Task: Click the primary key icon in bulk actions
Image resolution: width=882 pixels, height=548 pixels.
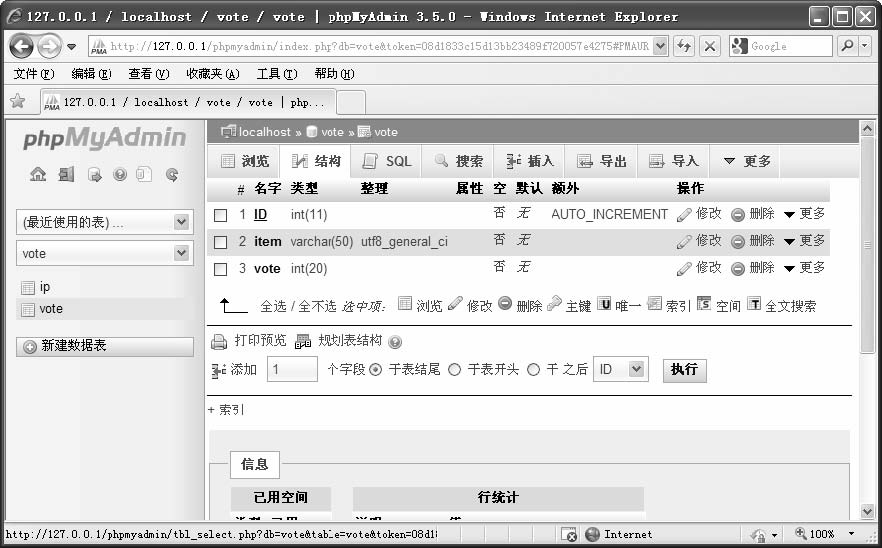Action: pyautogui.click(x=555, y=303)
